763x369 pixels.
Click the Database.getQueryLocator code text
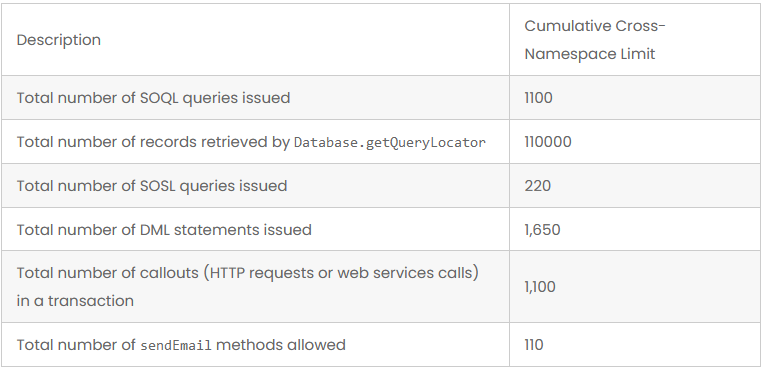pos(390,142)
